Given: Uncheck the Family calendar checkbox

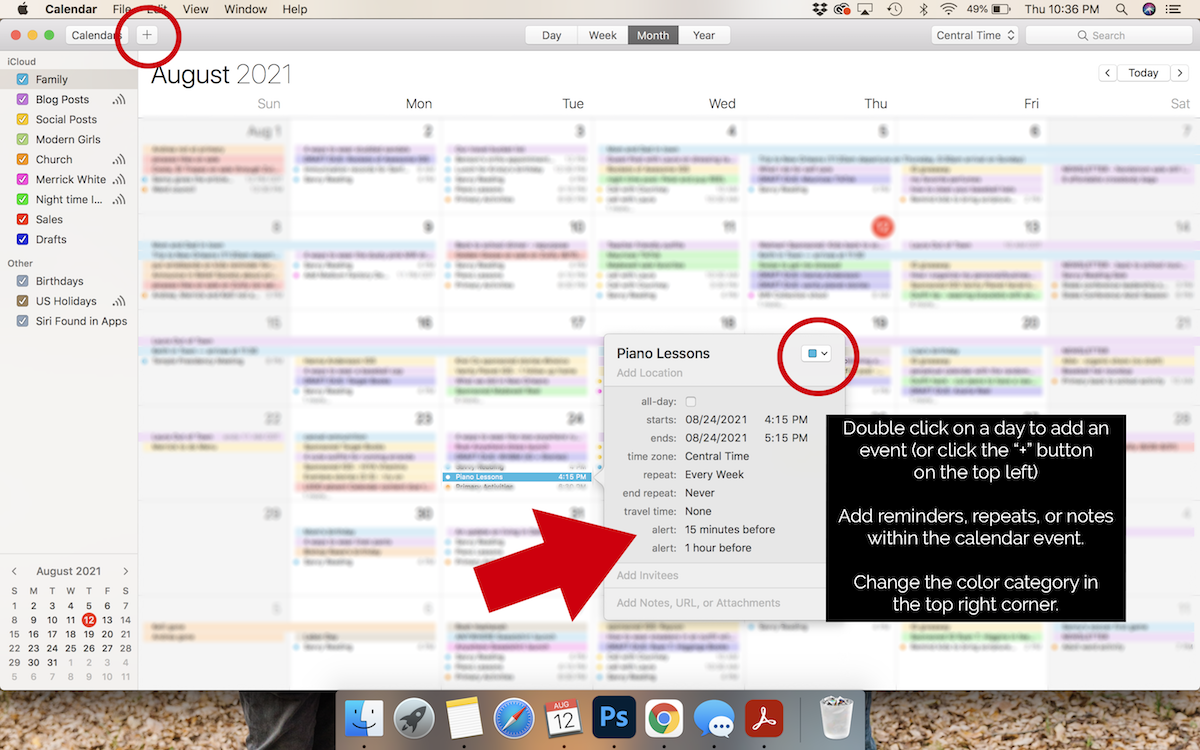Looking at the screenshot, I should click(23, 80).
